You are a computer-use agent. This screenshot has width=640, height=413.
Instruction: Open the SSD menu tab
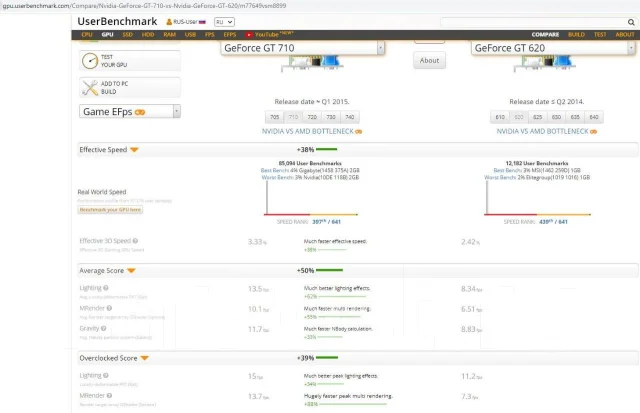128,35
